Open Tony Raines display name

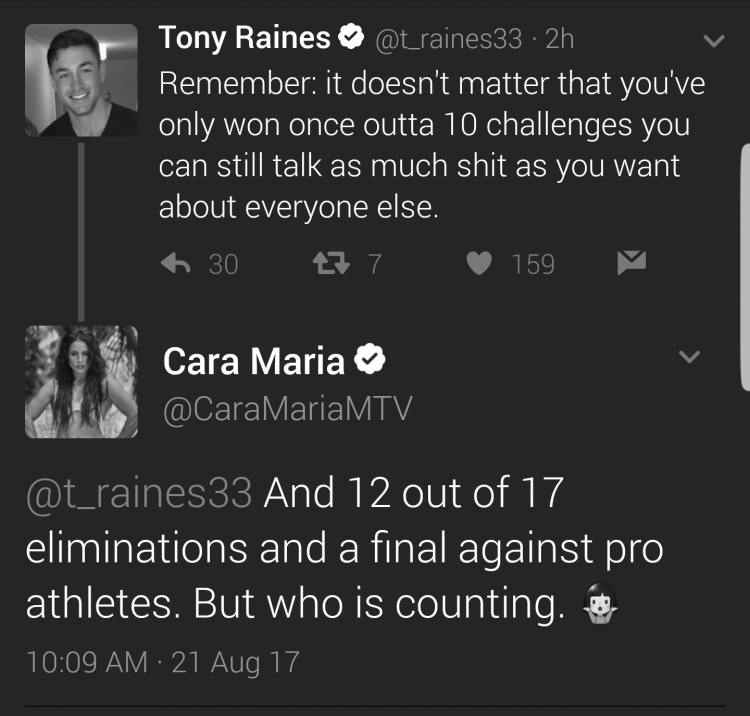click(244, 37)
